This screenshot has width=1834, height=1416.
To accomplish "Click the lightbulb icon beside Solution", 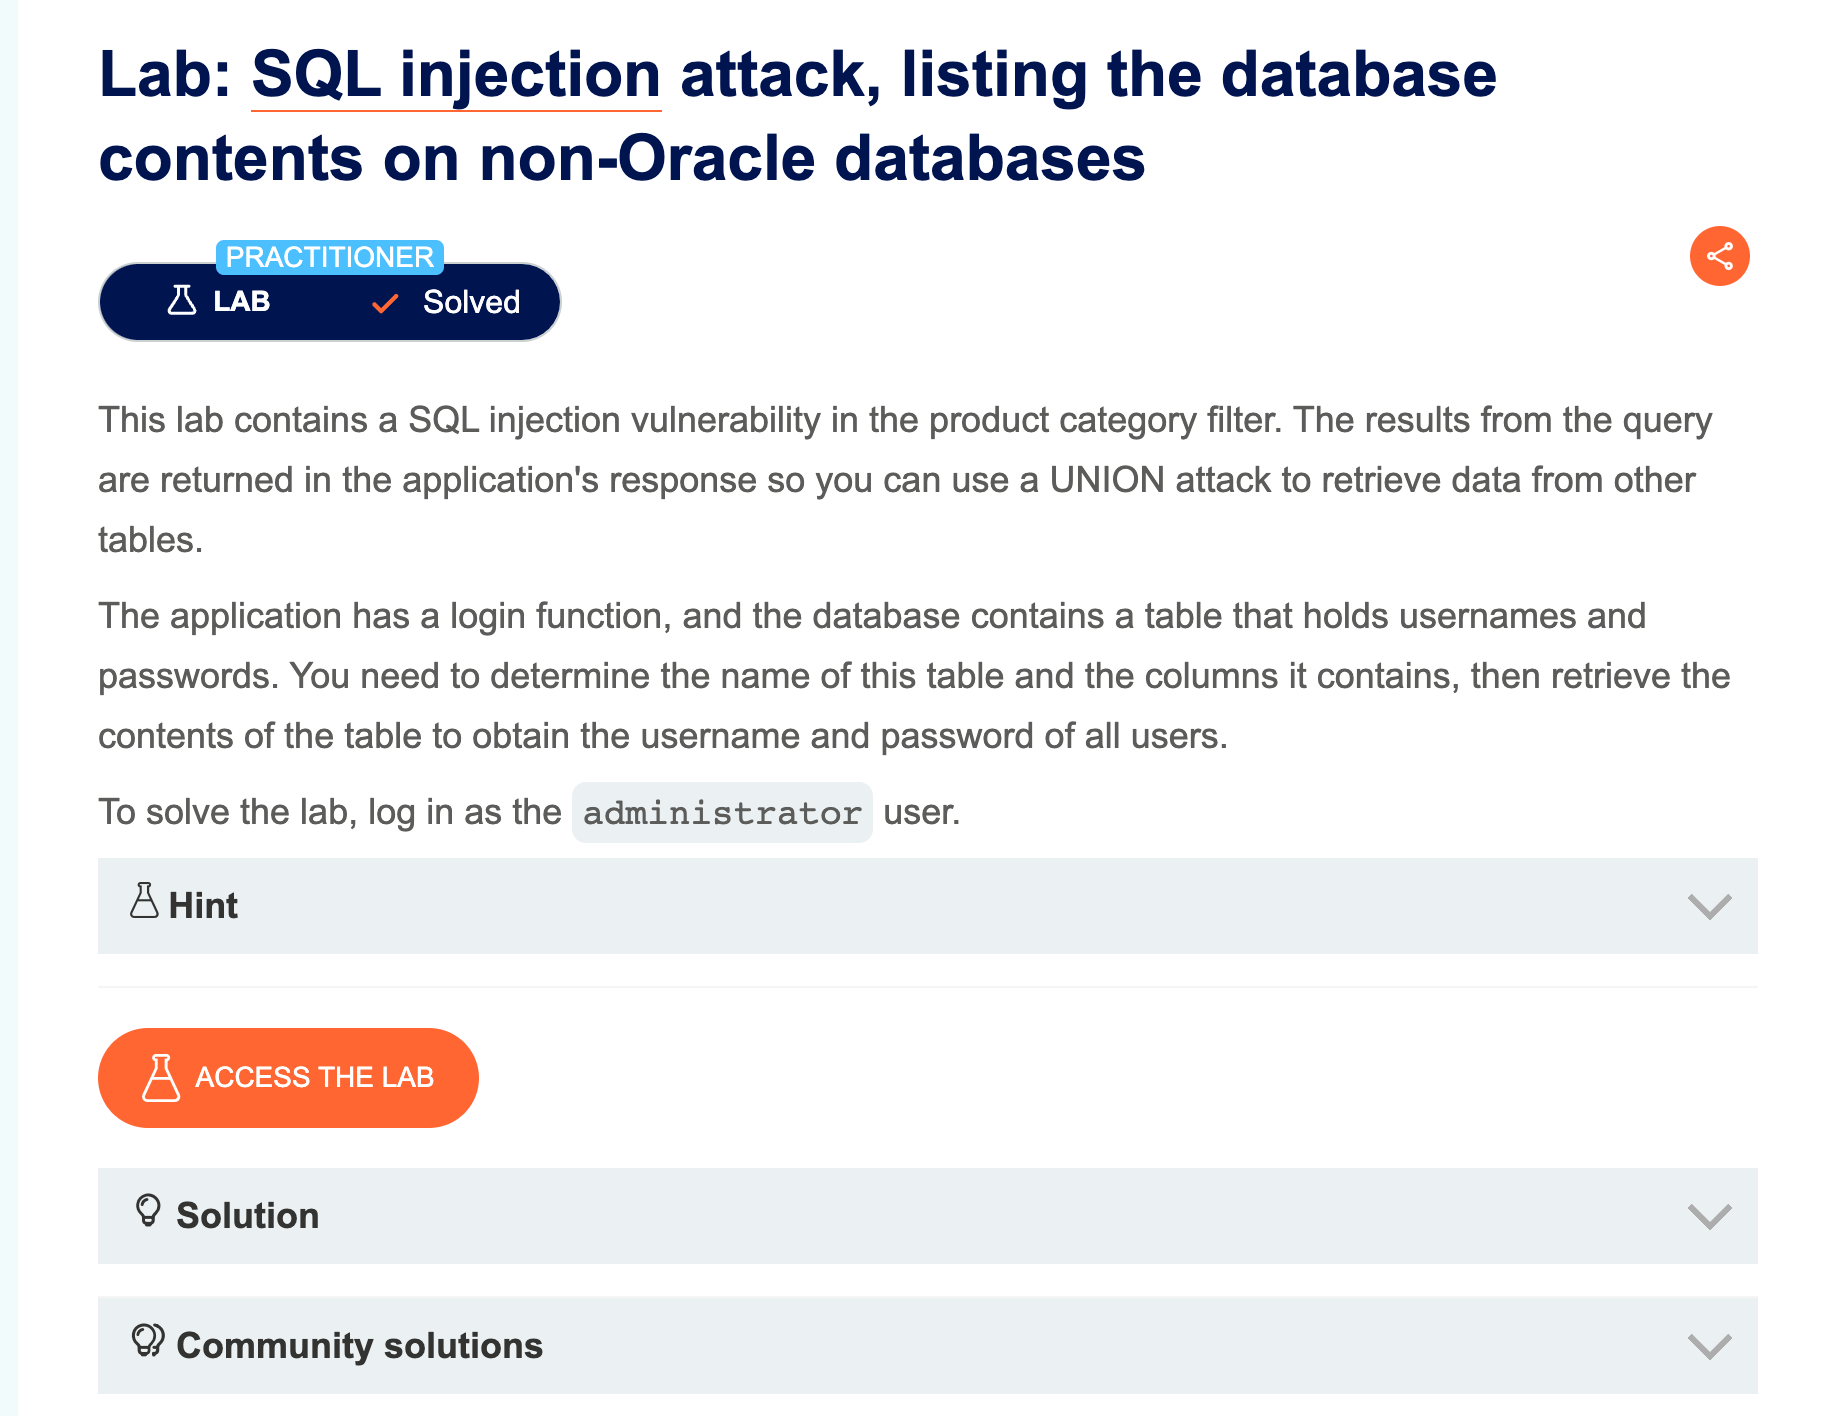I will pos(148,1211).
